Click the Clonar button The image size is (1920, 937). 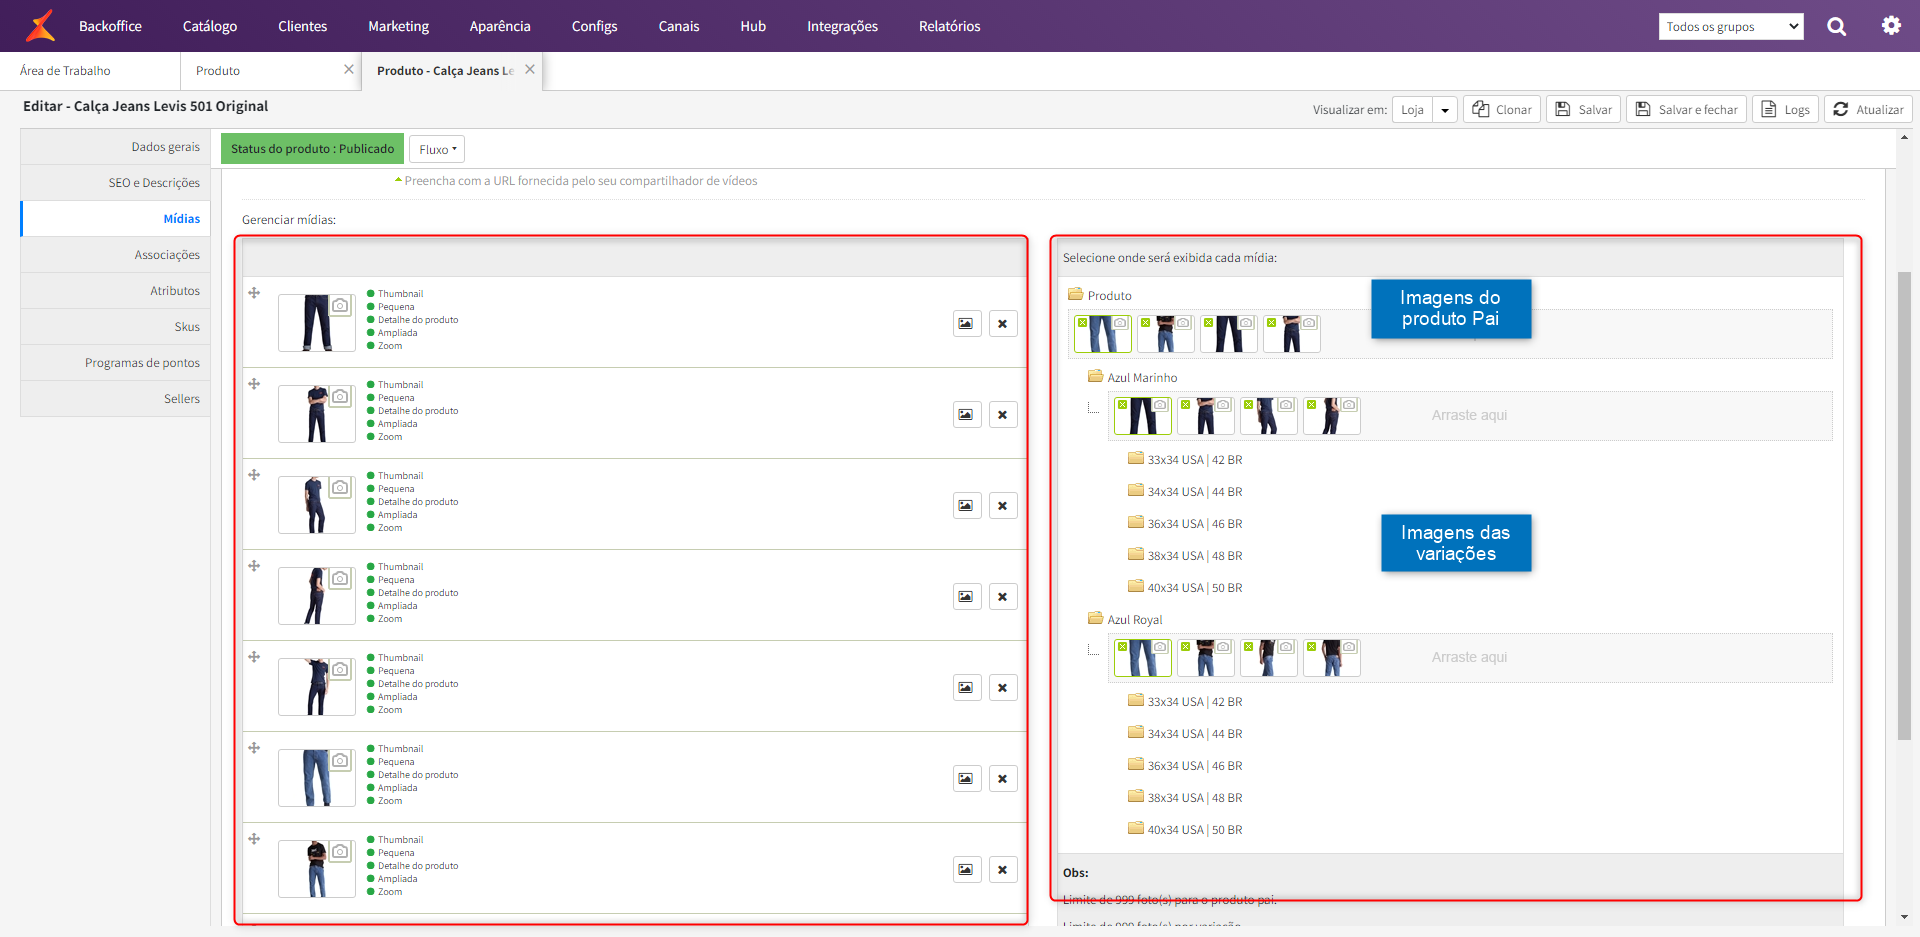(1502, 110)
